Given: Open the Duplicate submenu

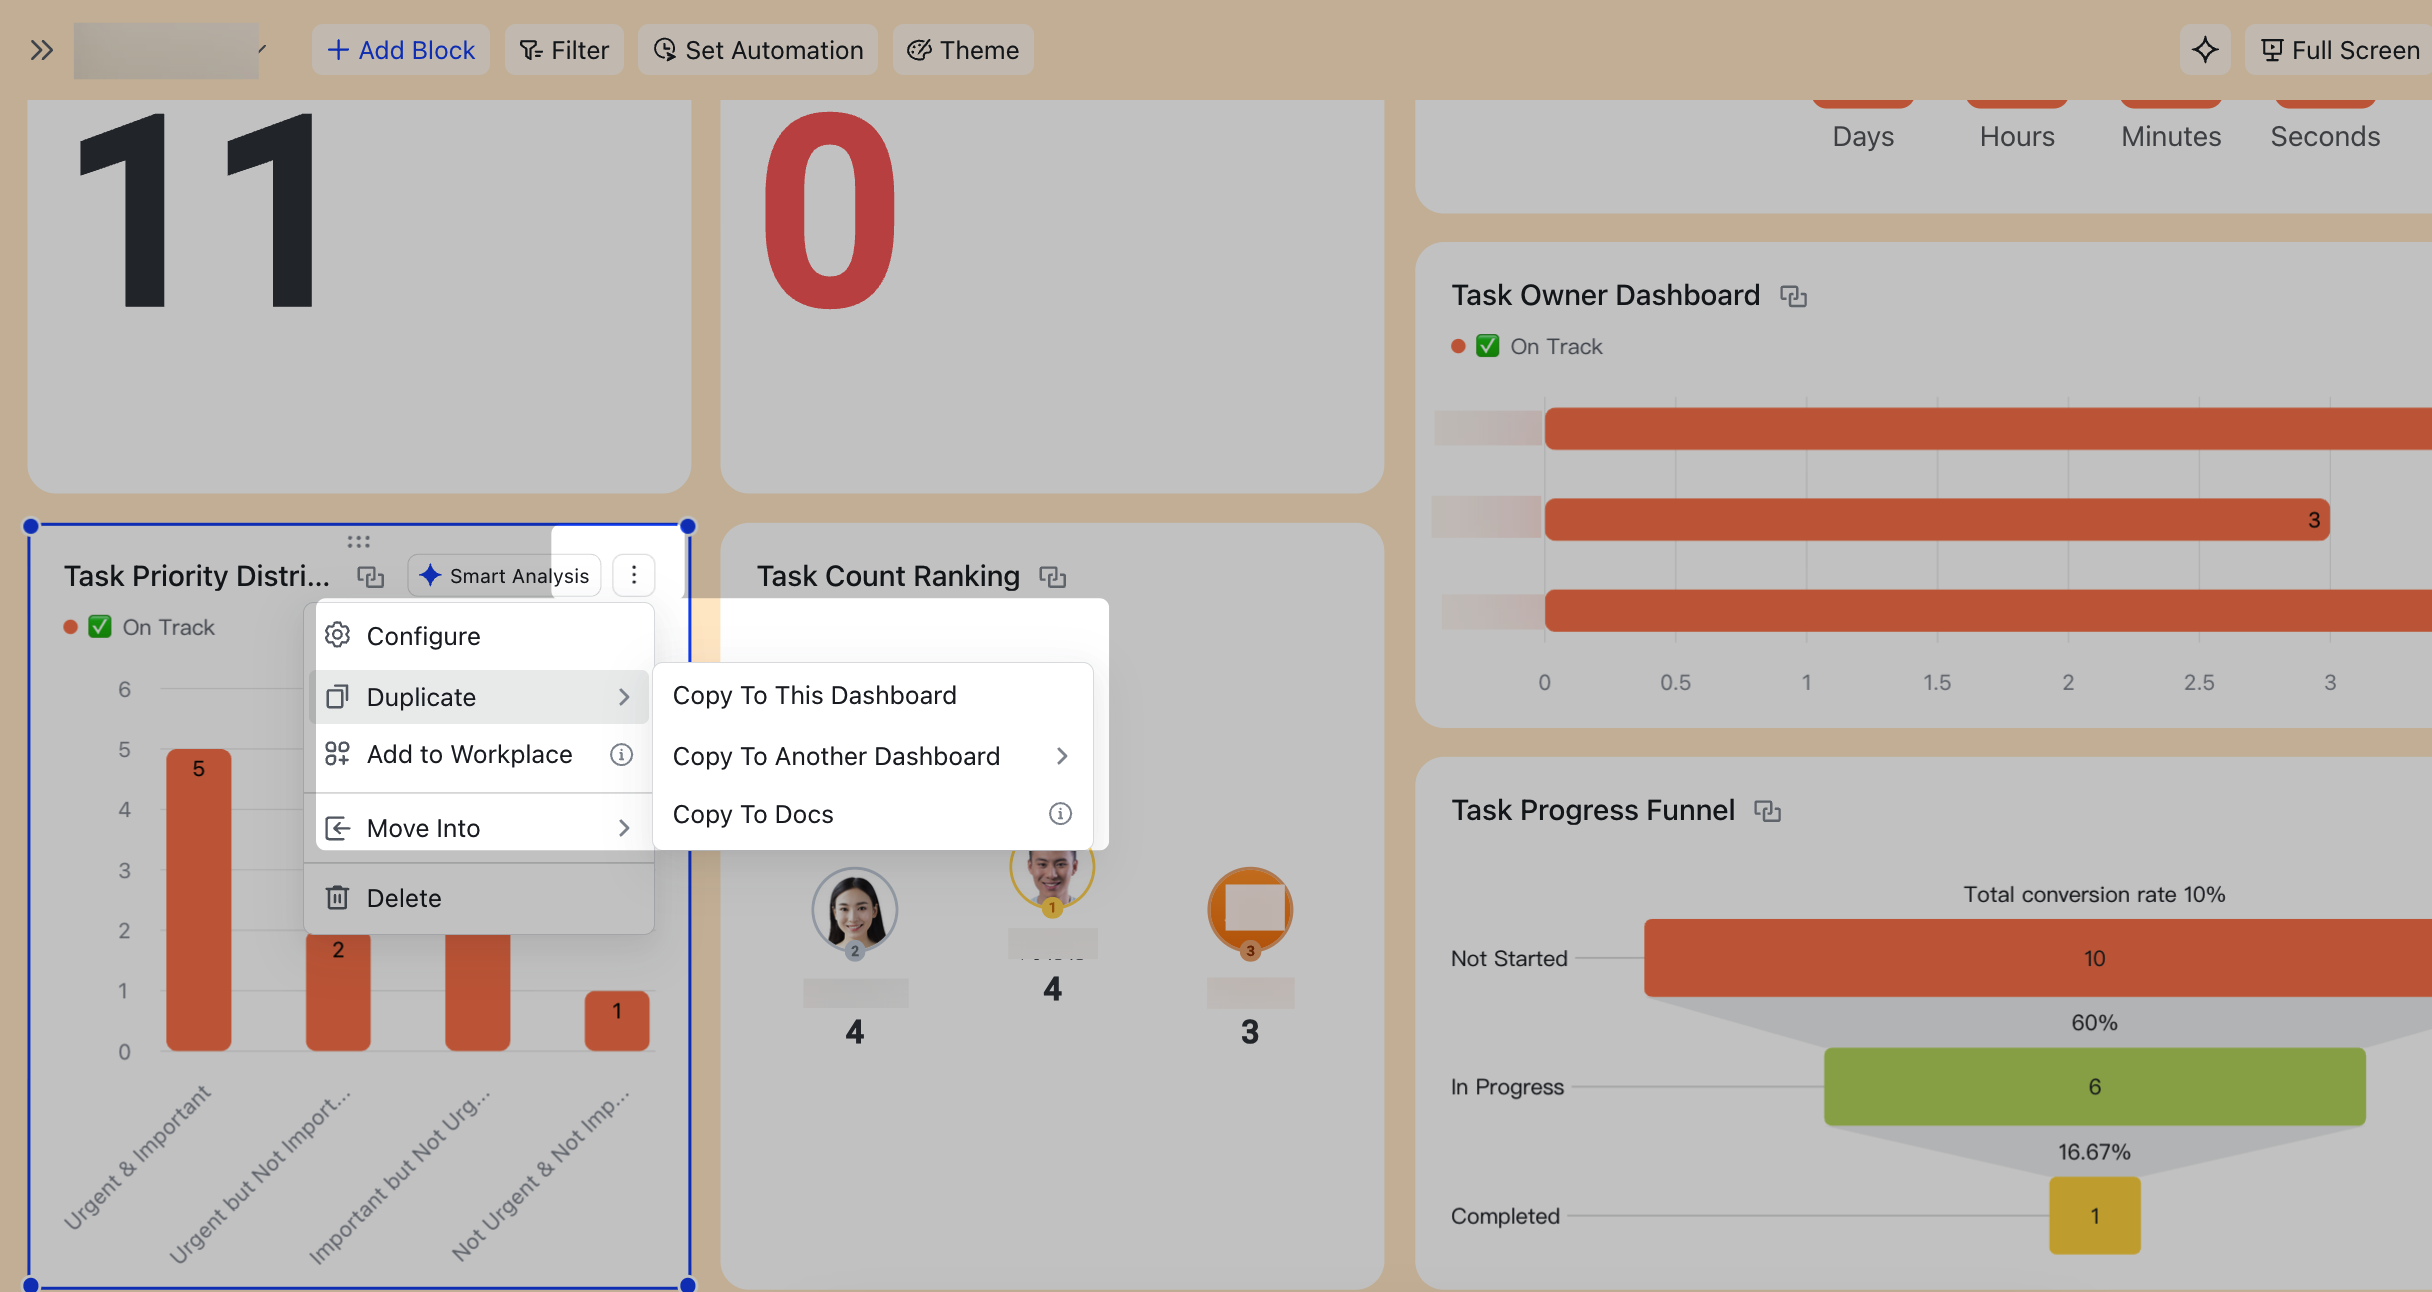Looking at the screenshot, I should click(x=481, y=697).
